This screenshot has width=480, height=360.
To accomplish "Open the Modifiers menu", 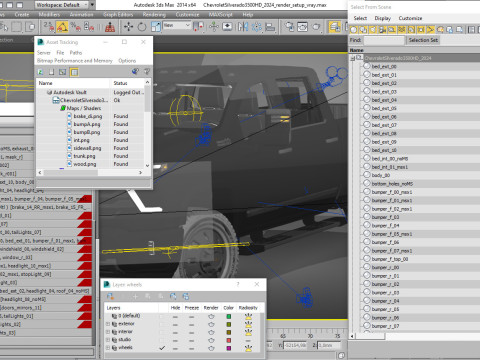I will click(49, 15).
